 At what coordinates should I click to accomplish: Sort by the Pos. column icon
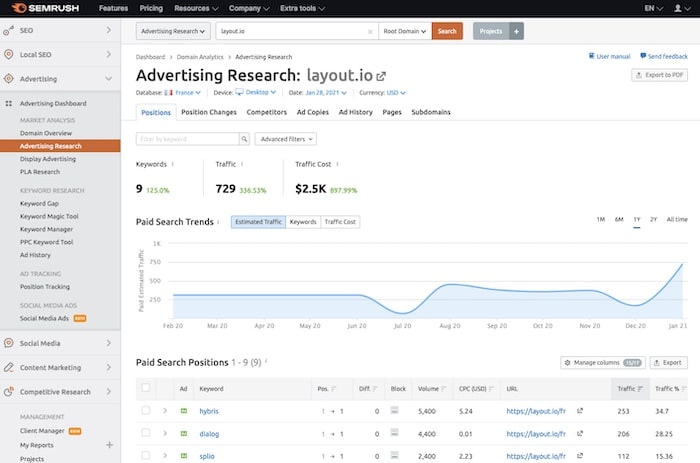(x=333, y=389)
